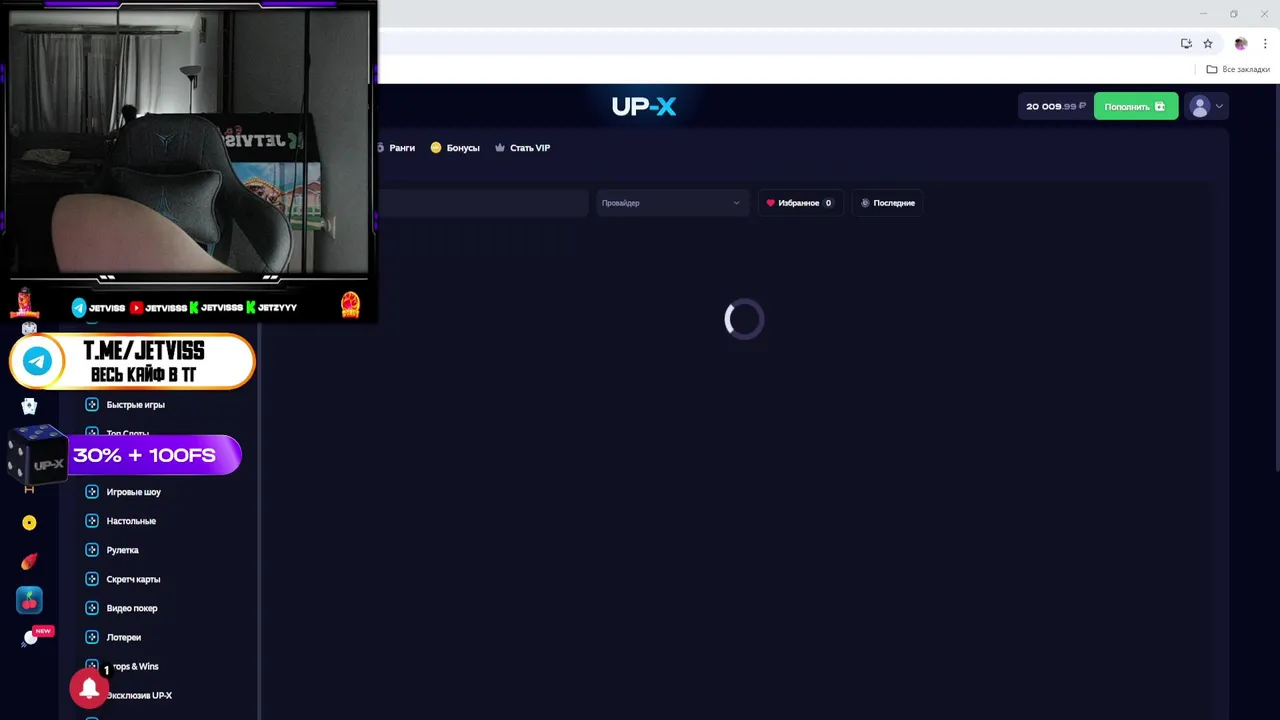This screenshot has height=720, width=1280.
Task: Open the Стать VIP menu item
Action: tap(522, 147)
